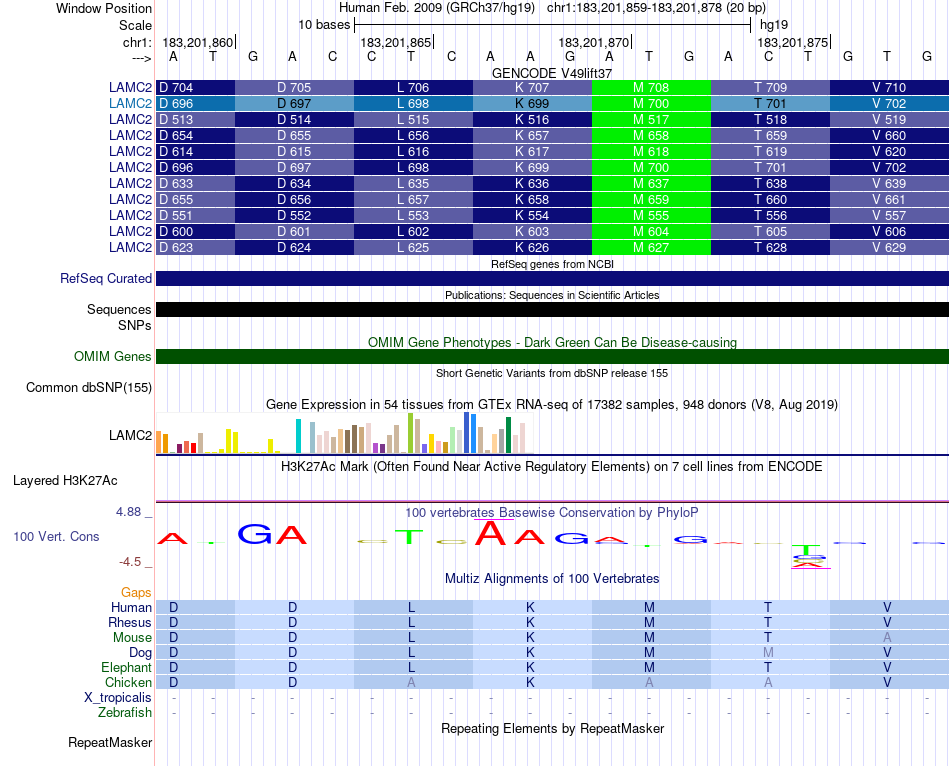
Task: Click the X_tropicalis species label
Action: click(118, 698)
